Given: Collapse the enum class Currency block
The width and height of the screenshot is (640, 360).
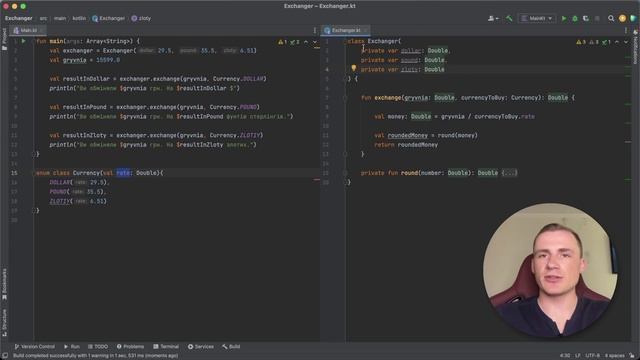Looking at the screenshot, I should pos(34,173).
